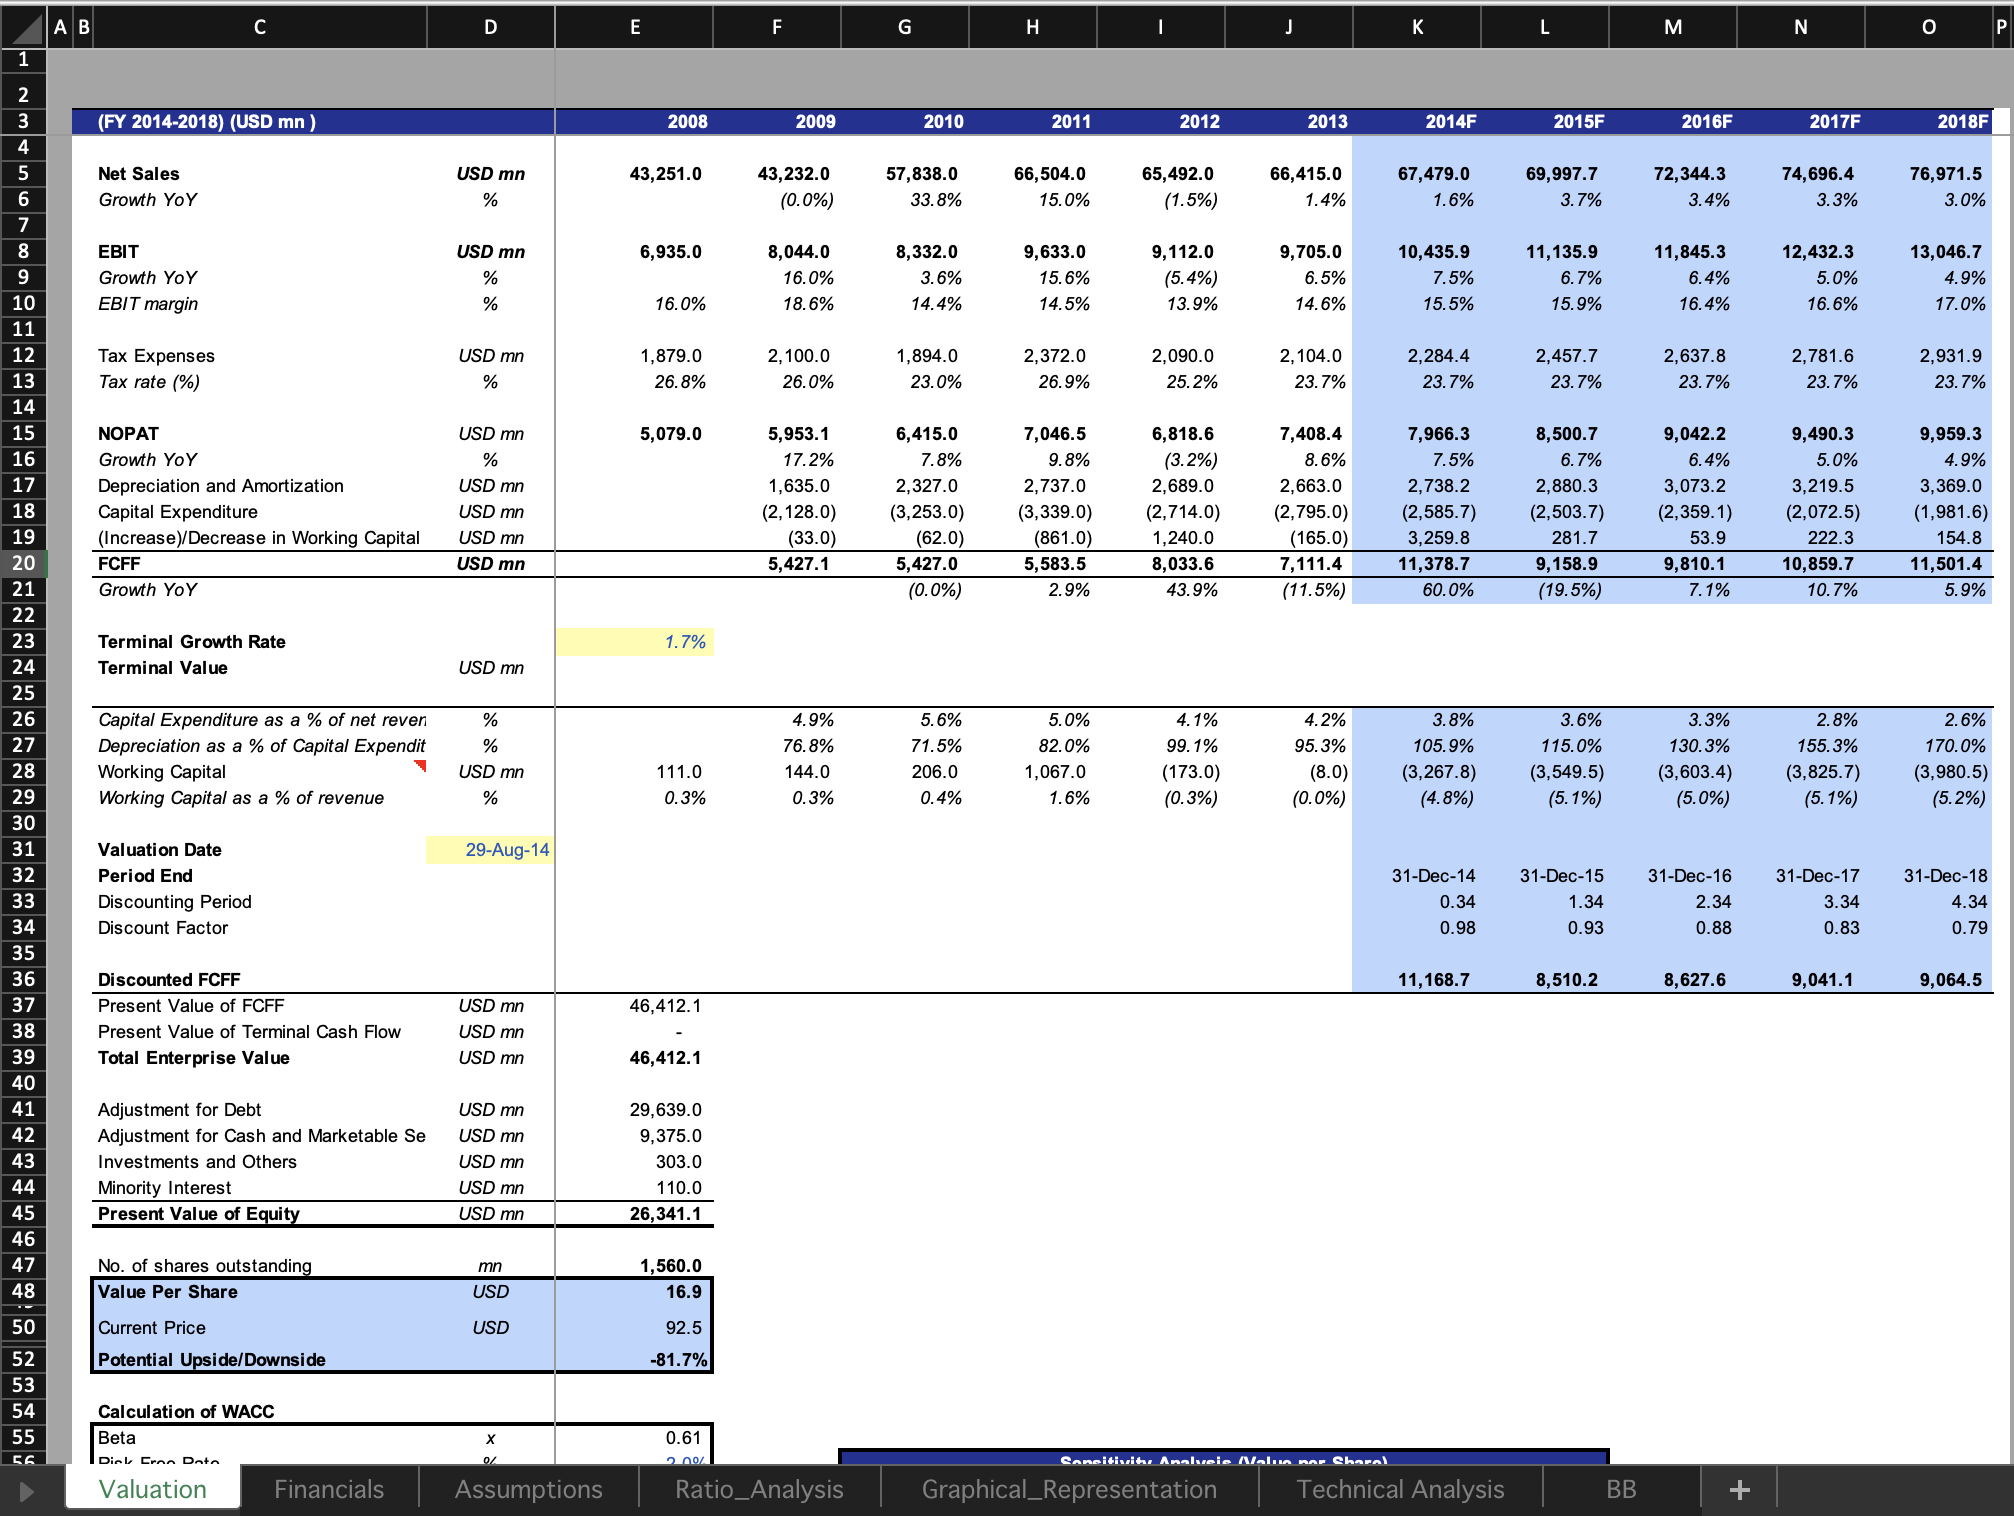Viewport: 2014px width, 1516px height.
Task: Click the Valuation Date cell 29-Aug-14
Action: (490, 850)
